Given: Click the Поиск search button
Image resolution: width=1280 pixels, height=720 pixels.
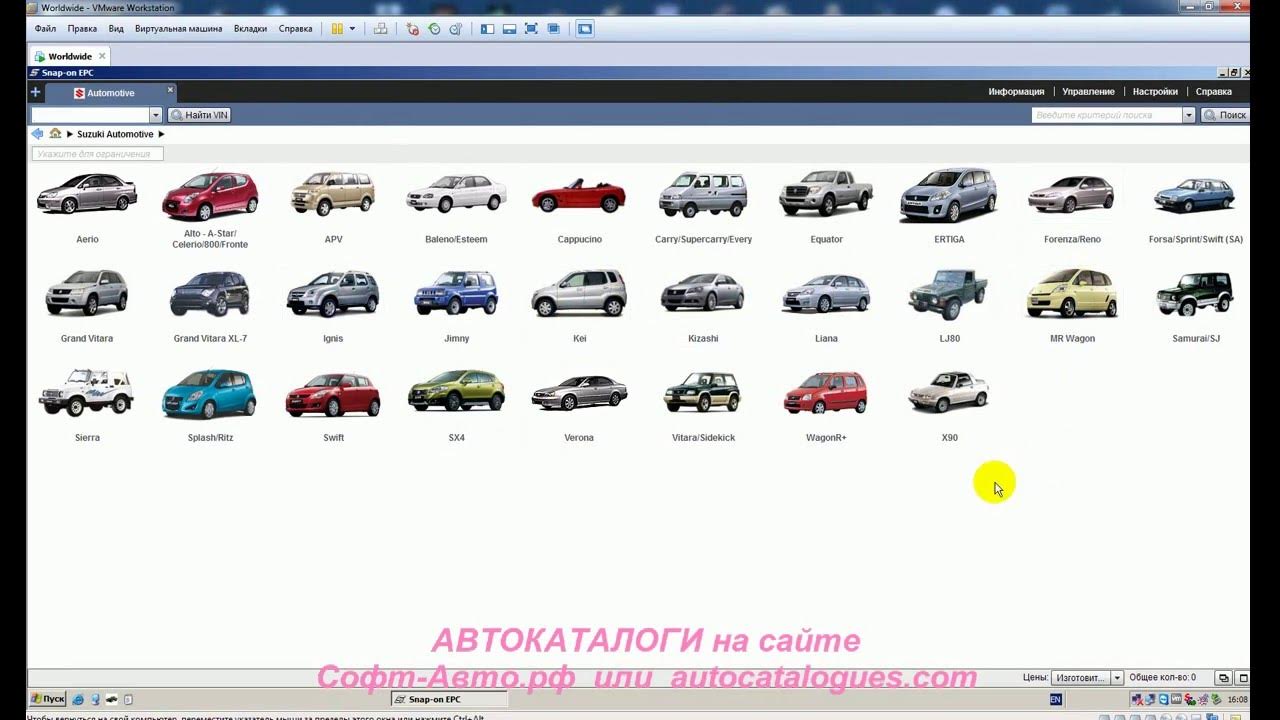Looking at the screenshot, I should [1225, 115].
